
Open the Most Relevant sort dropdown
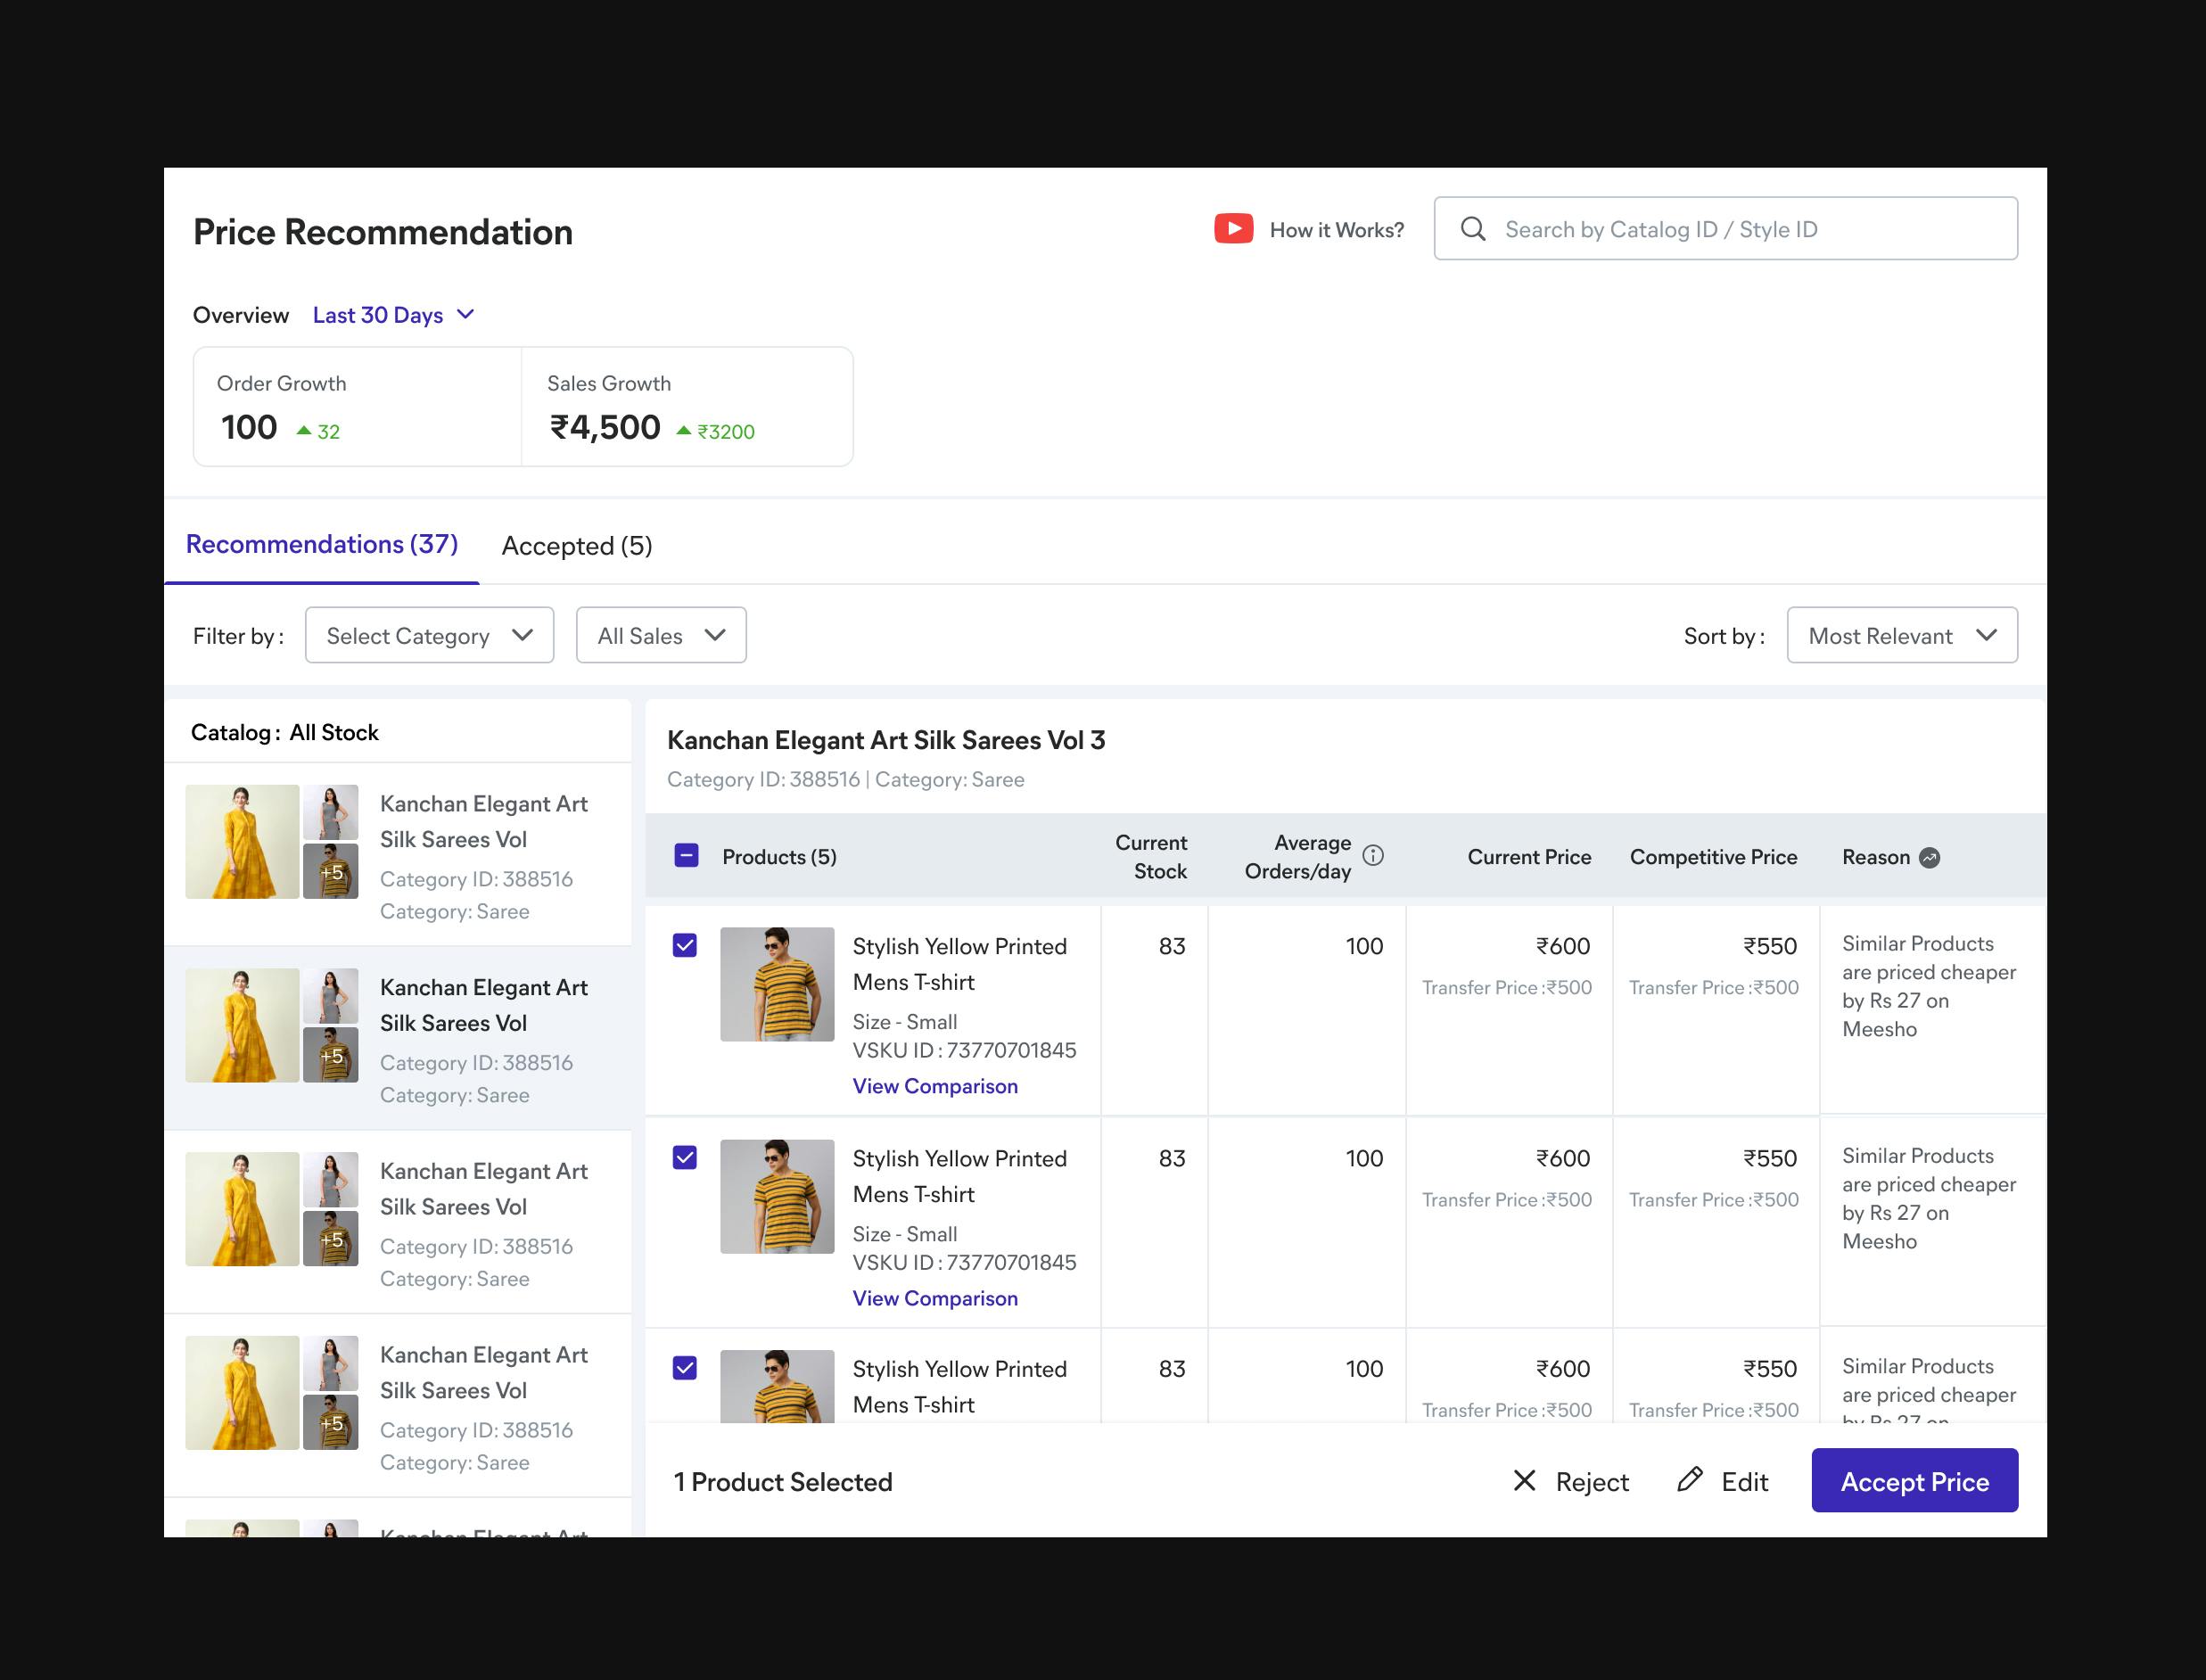tap(1902, 635)
